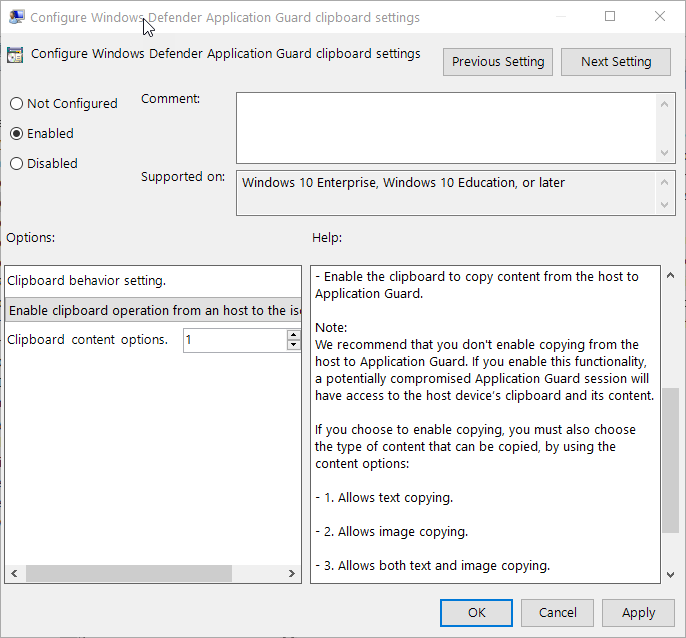
Task: Click the Cancel button
Action: click(x=557, y=613)
